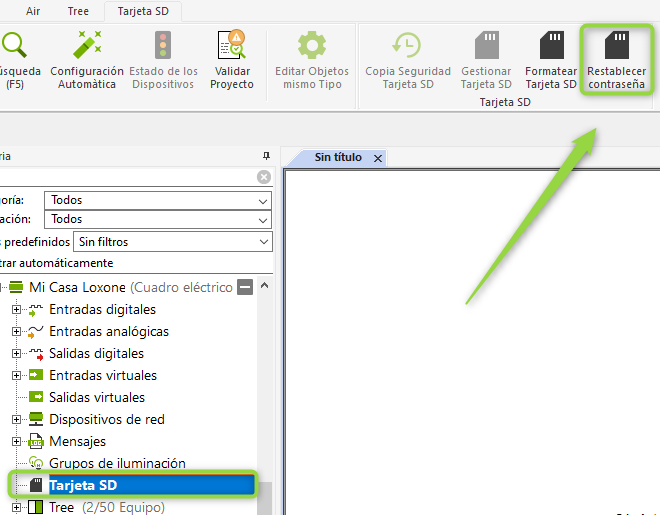Select Grupos de iluminación tree item
Viewport: 660px width, 515px height.
117,463
